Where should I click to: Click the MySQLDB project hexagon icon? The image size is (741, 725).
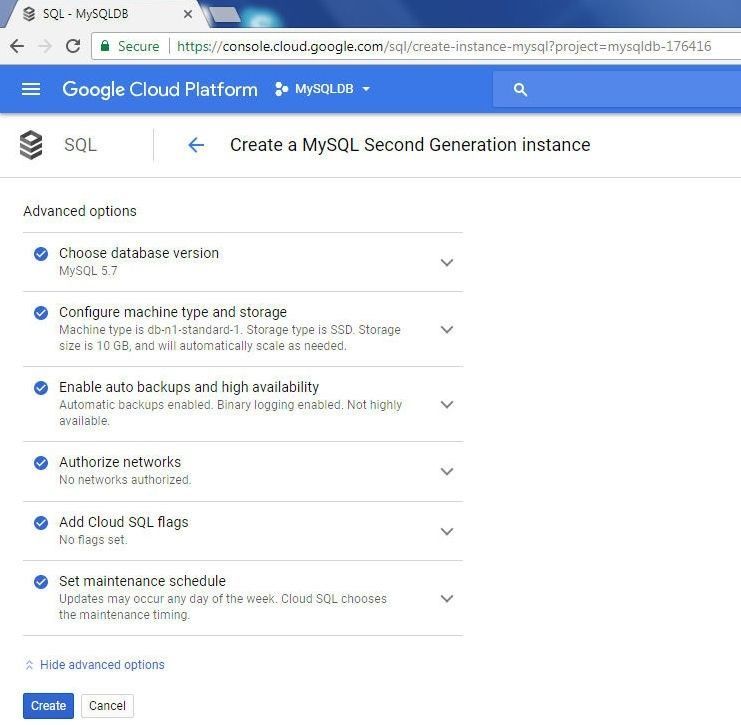[281, 89]
